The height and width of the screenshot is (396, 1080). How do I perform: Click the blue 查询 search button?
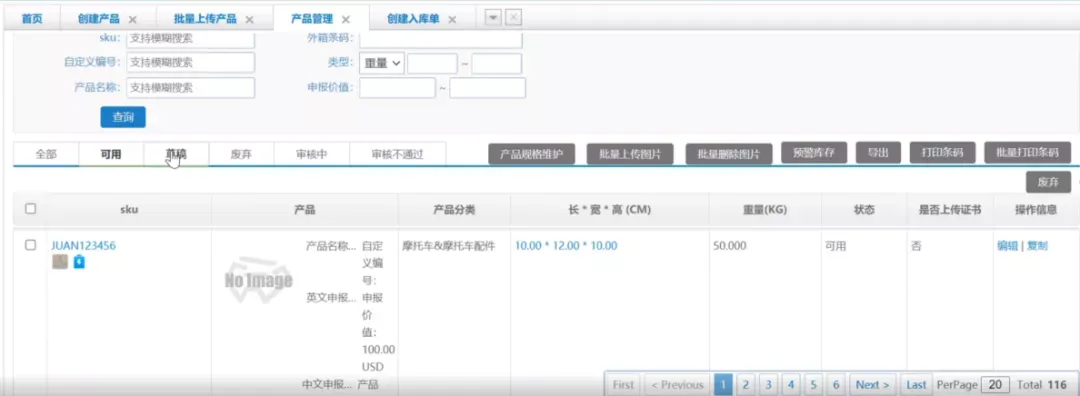pyautogui.click(x=123, y=117)
